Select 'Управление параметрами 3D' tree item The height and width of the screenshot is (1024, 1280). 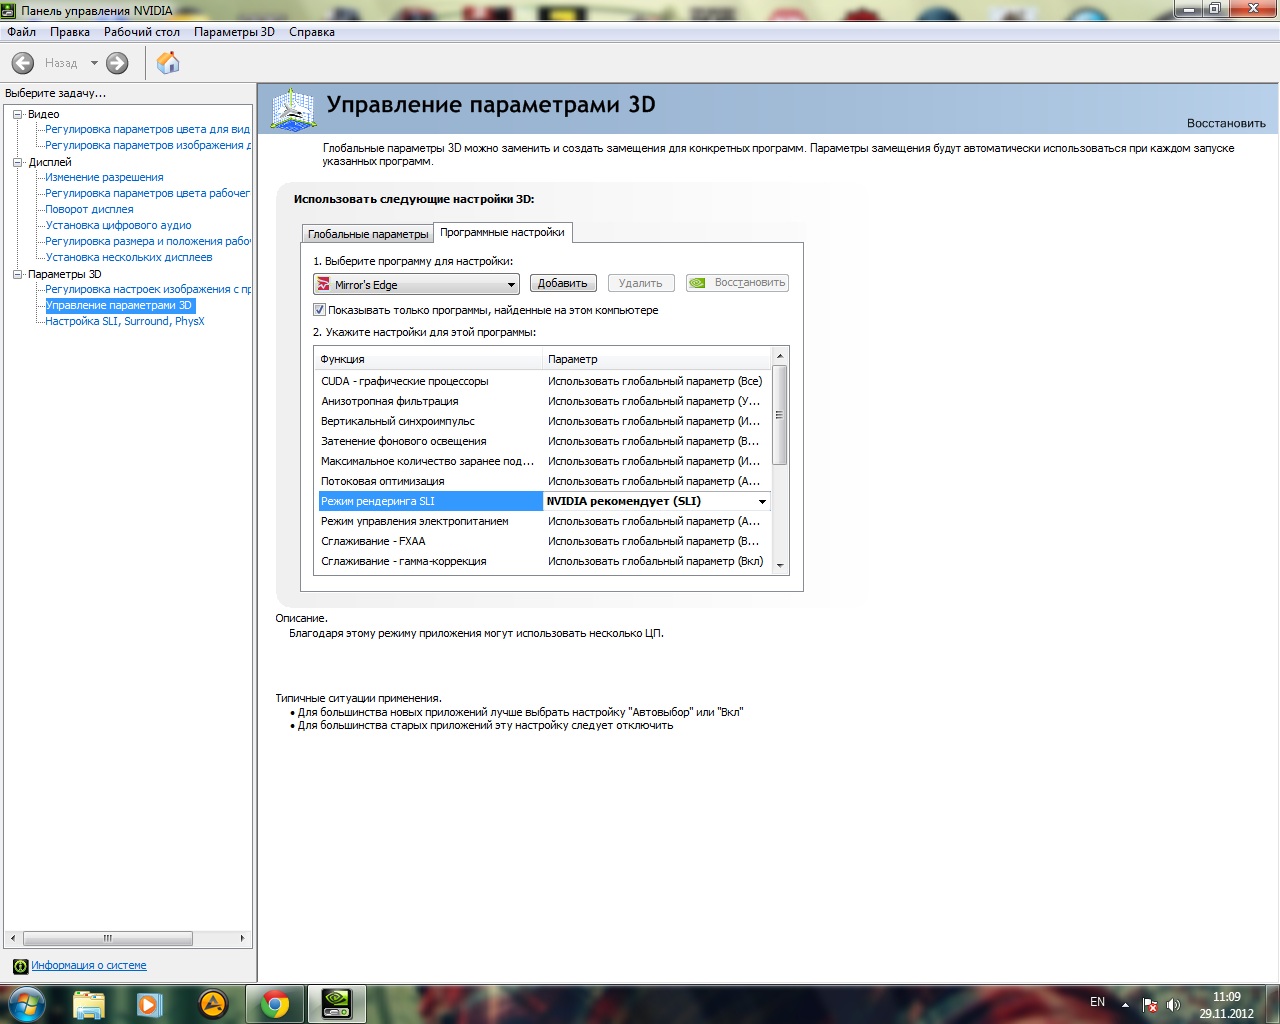119,306
